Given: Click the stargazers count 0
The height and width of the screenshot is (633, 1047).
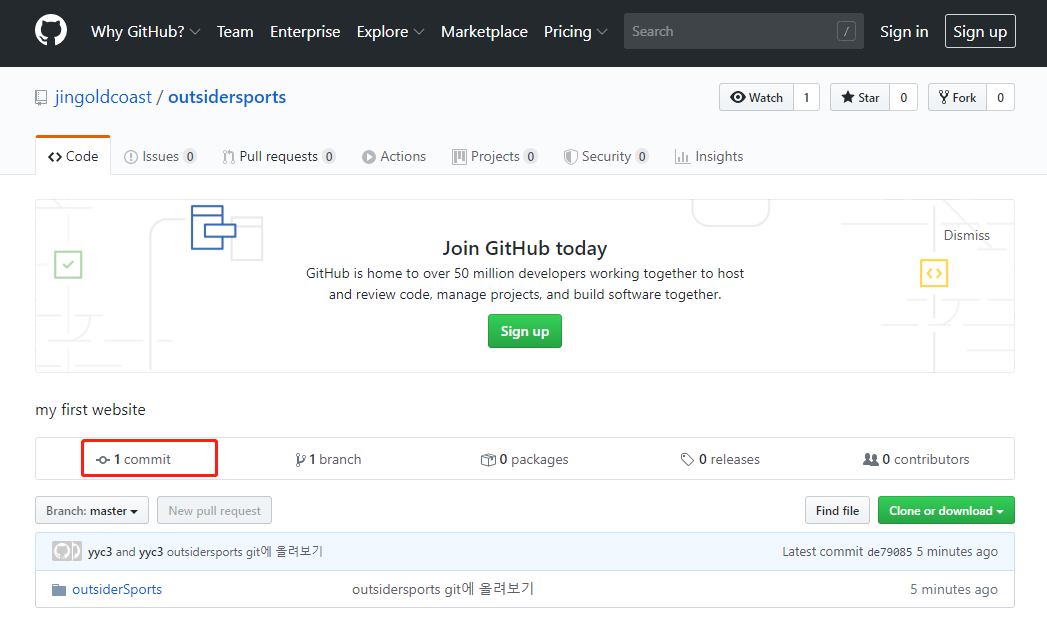Looking at the screenshot, I should [903, 97].
